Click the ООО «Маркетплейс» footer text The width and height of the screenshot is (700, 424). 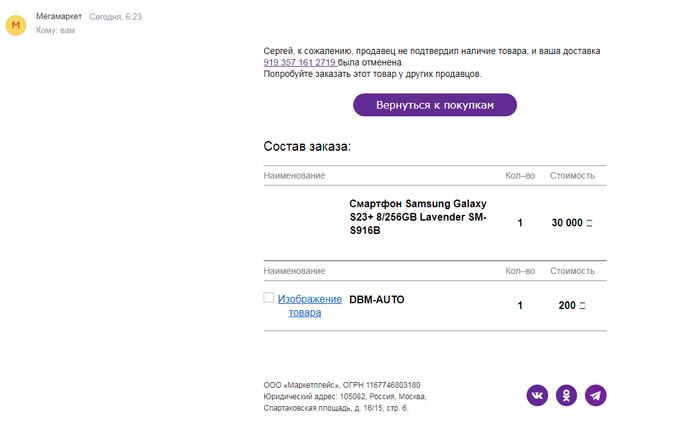pos(341,385)
